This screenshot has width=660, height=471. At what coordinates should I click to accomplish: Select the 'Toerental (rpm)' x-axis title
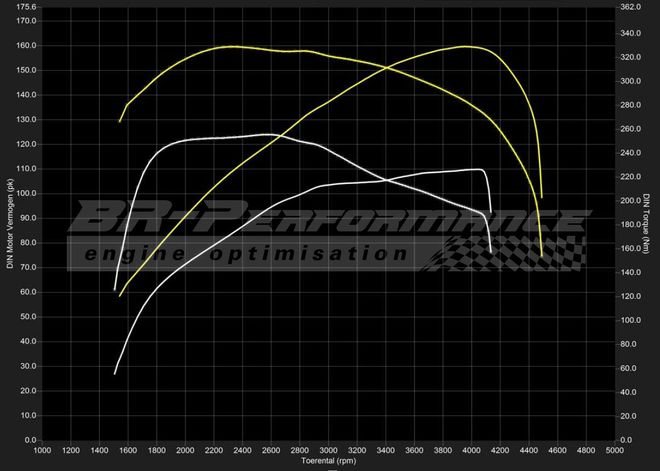coord(328,462)
